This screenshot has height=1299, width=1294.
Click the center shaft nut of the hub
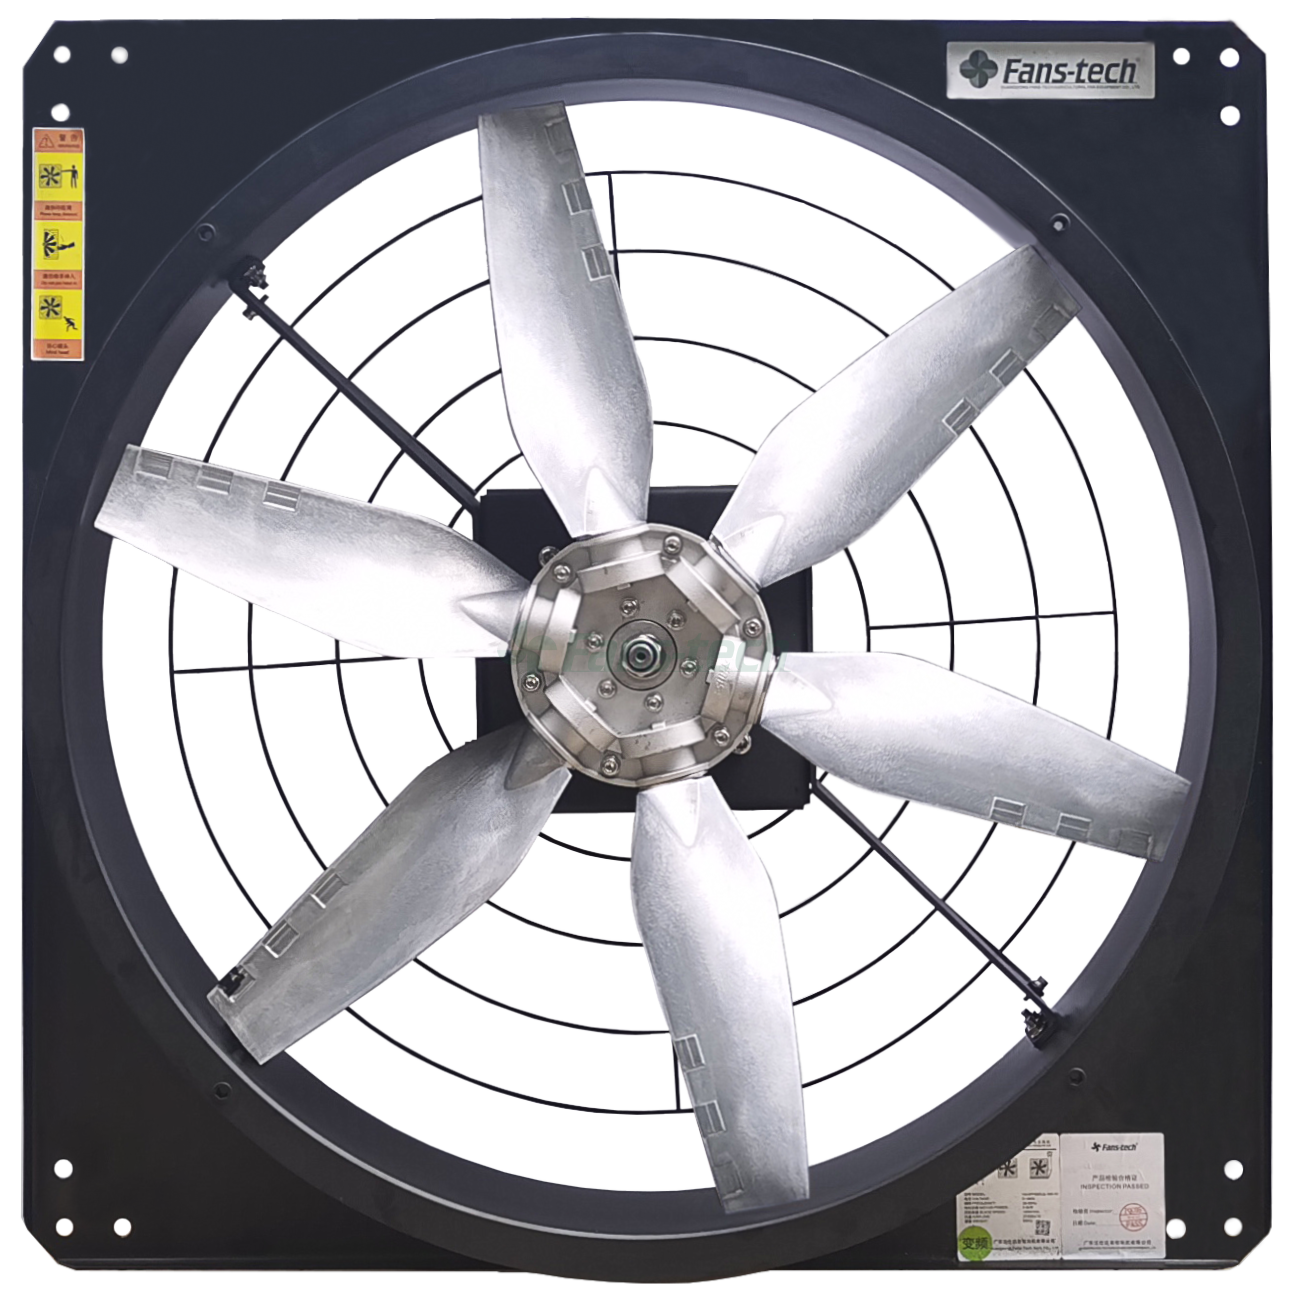(635, 656)
